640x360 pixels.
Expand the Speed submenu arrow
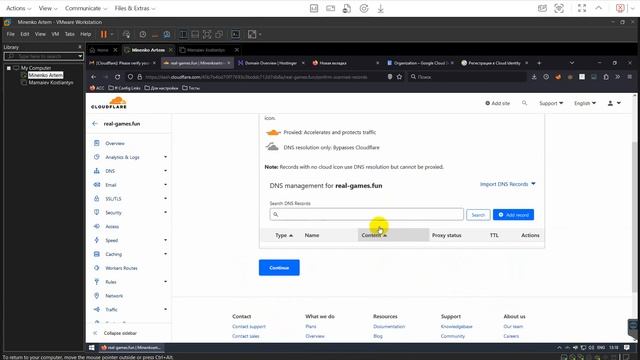(x=166, y=240)
